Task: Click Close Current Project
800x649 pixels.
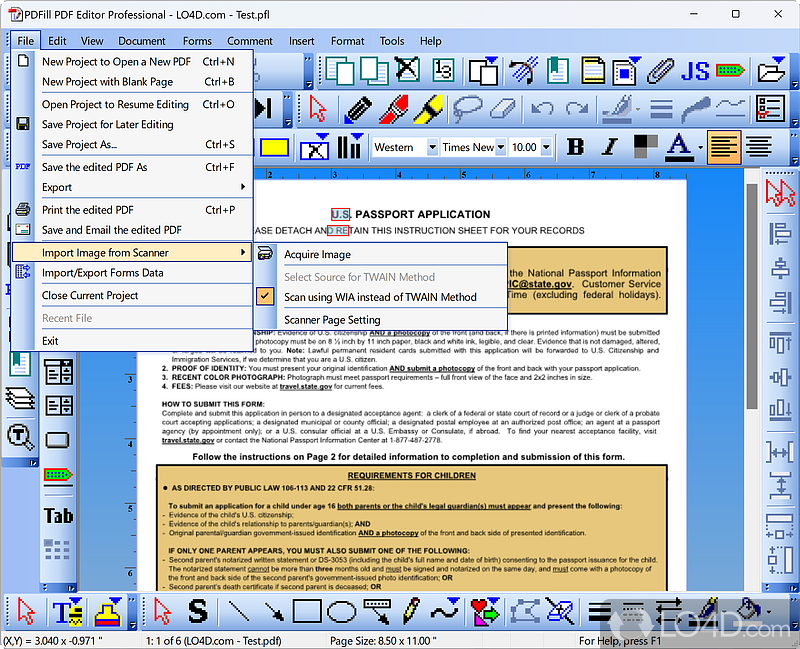Action: [132, 295]
